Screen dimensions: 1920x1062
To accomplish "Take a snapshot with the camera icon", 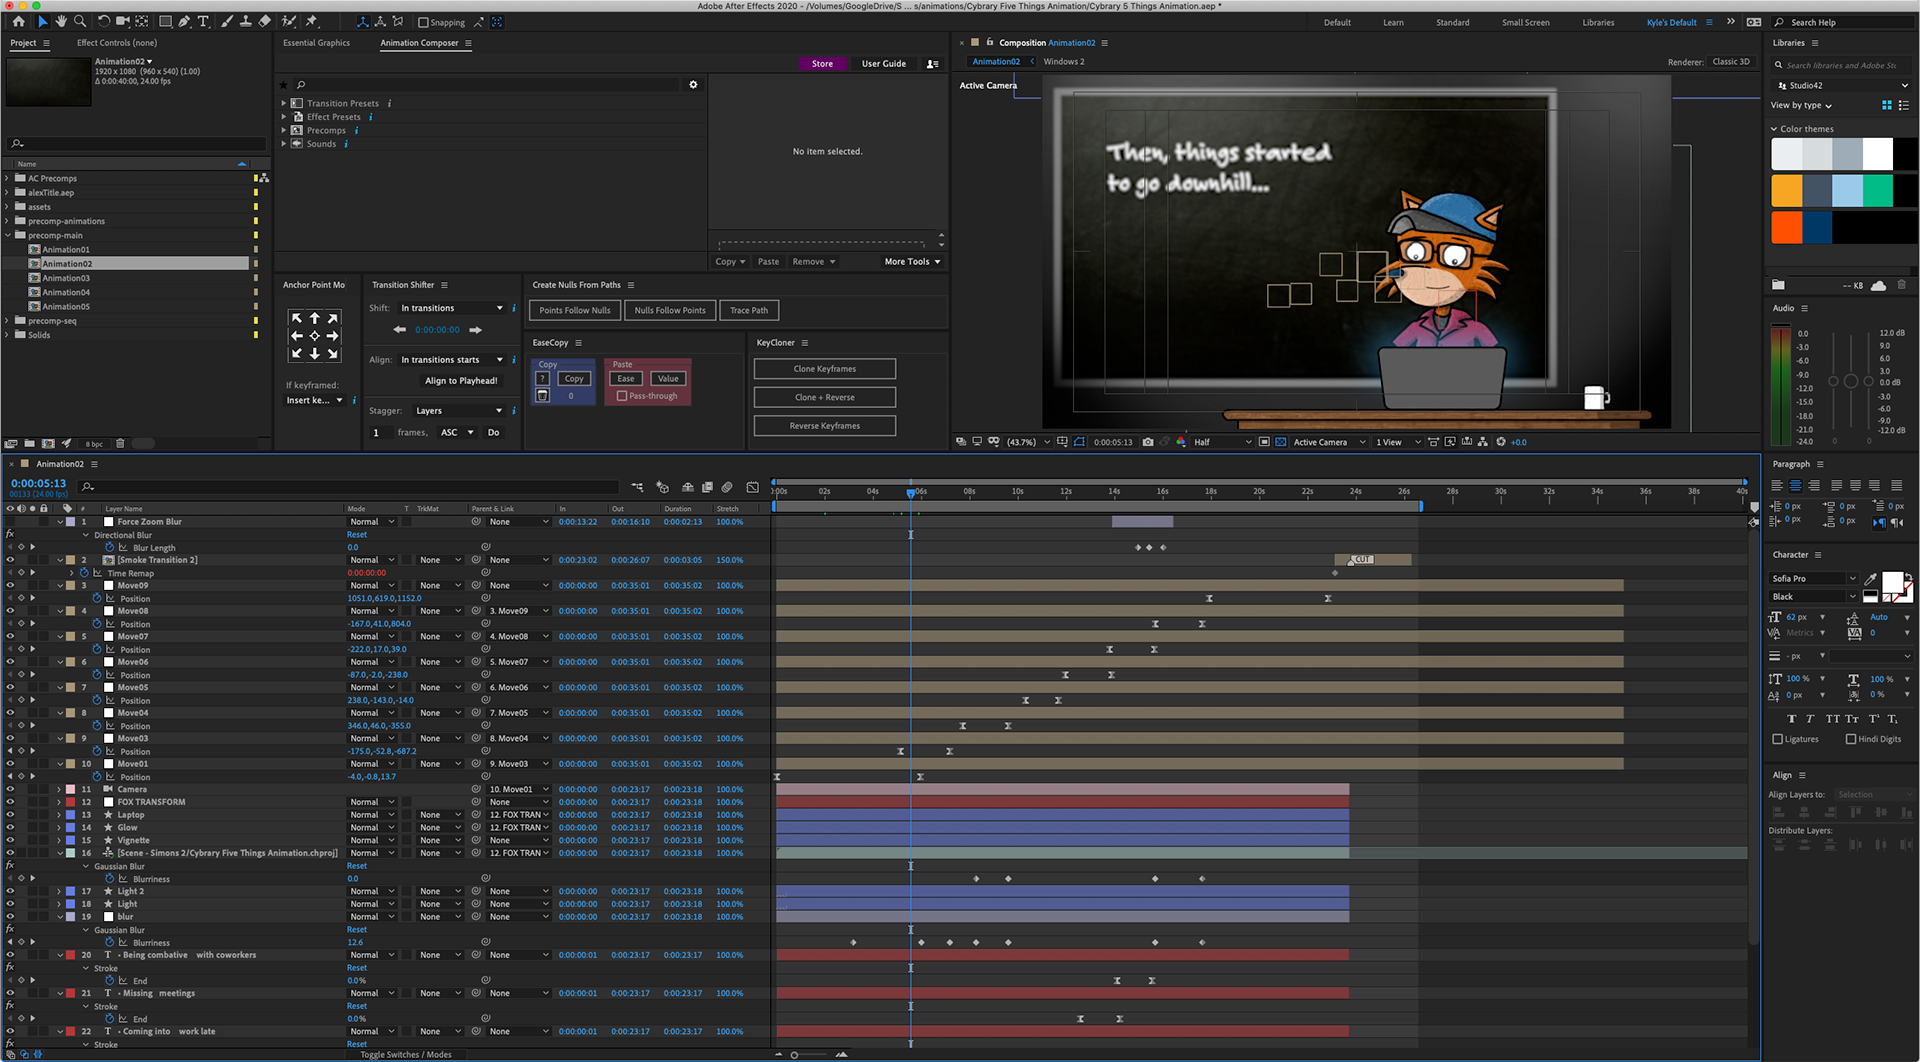I will [x=1148, y=442].
